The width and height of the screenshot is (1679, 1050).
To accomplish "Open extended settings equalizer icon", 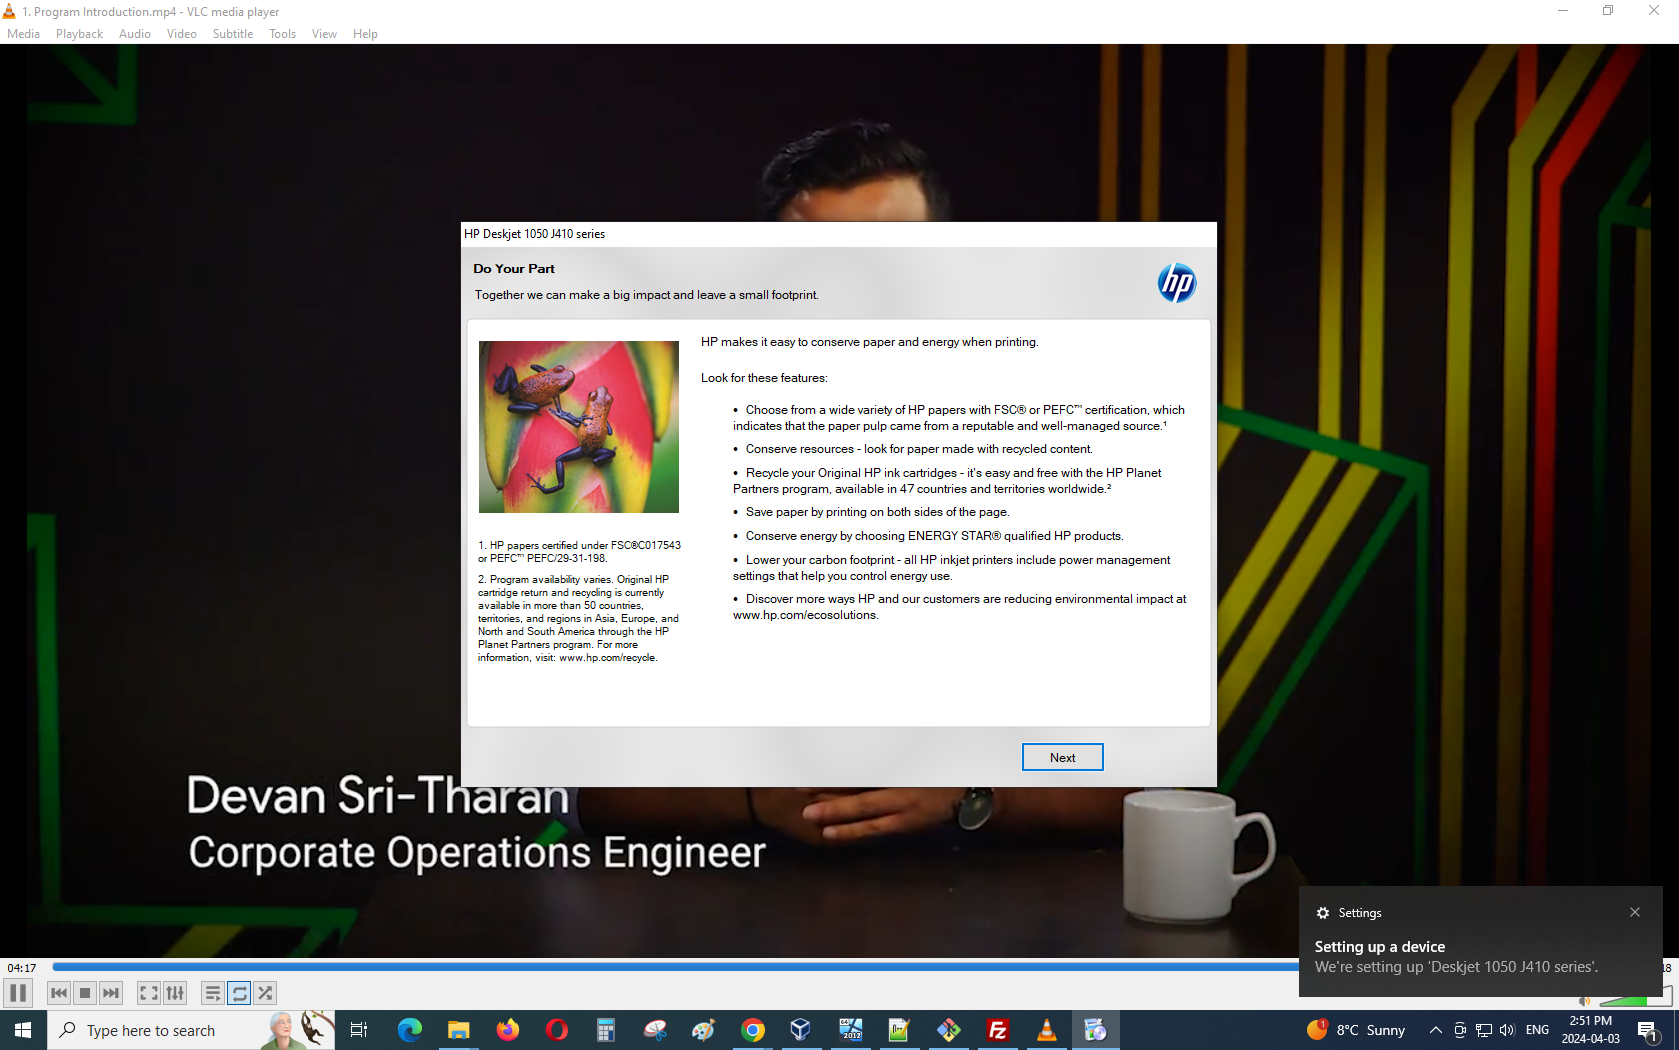I will click(175, 993).
